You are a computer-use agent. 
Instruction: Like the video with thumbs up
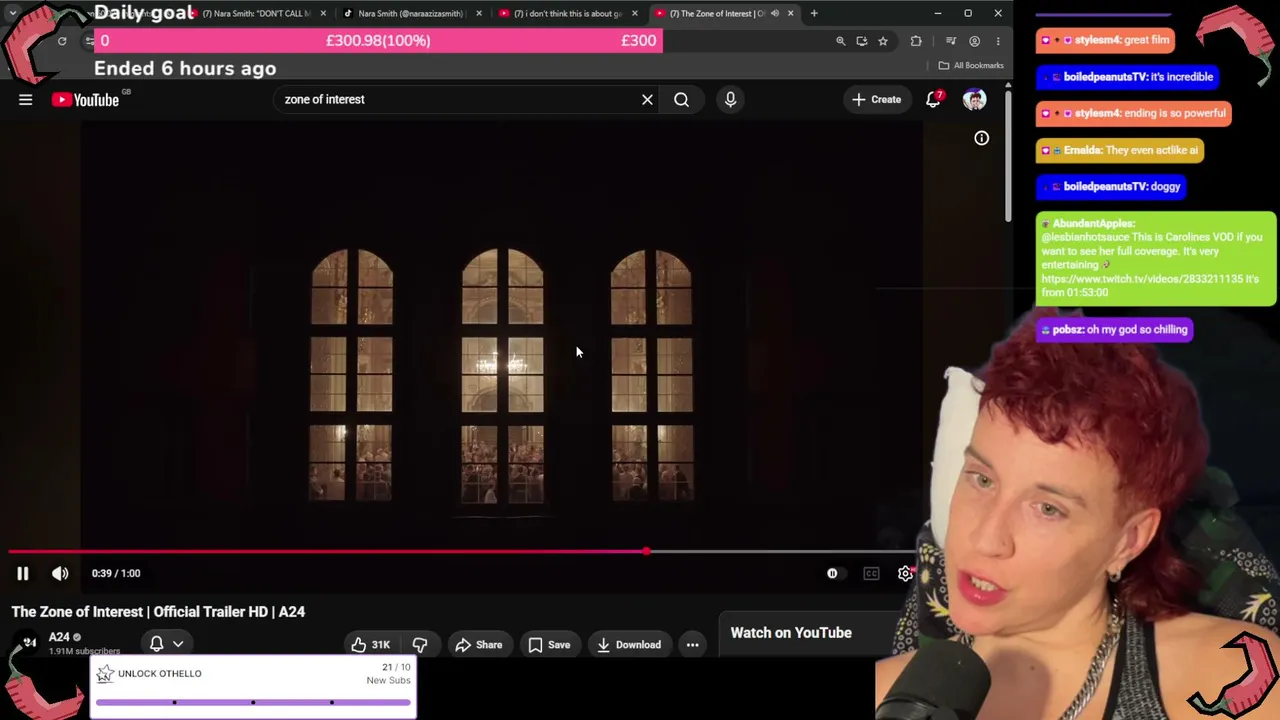tap(370, 645)
